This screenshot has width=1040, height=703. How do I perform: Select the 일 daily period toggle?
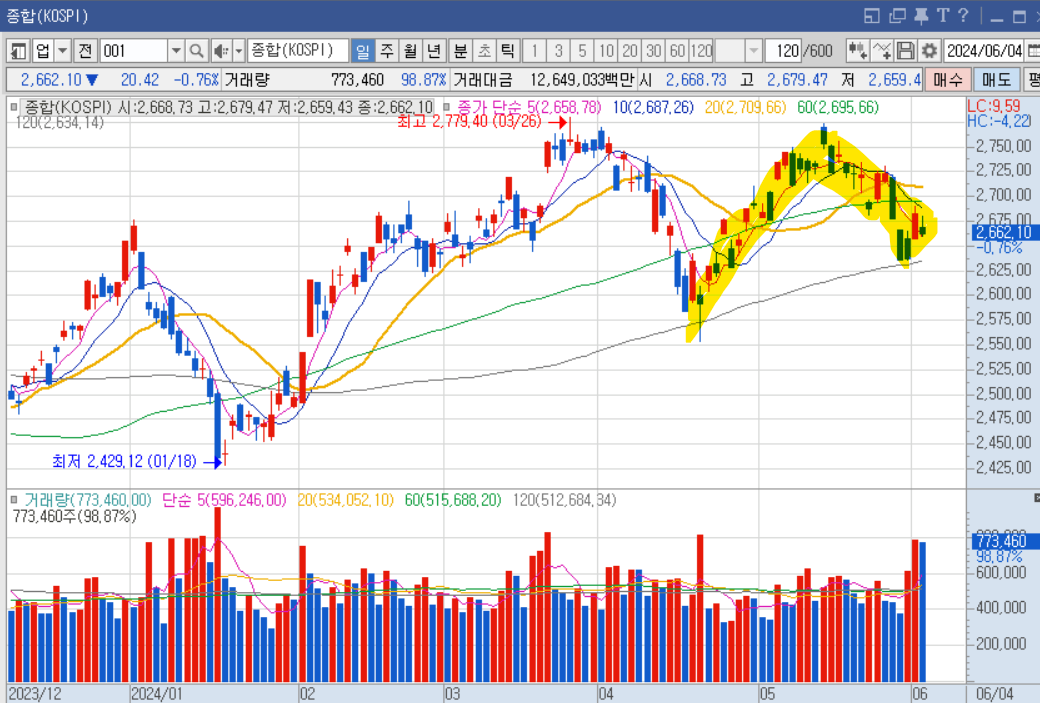tap(363, 50)
